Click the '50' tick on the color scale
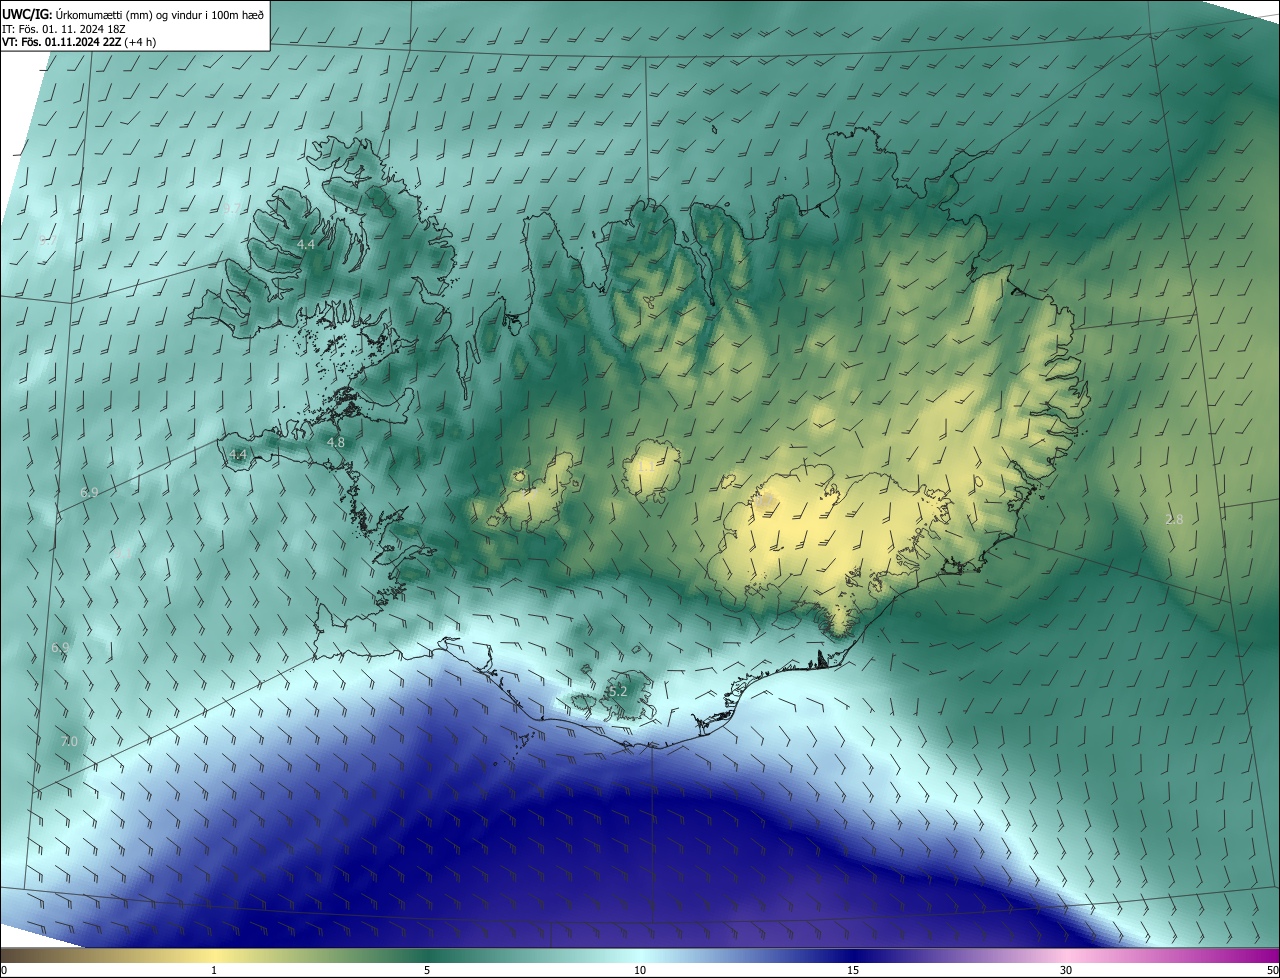1280x978 pixels. point(1272,970)
